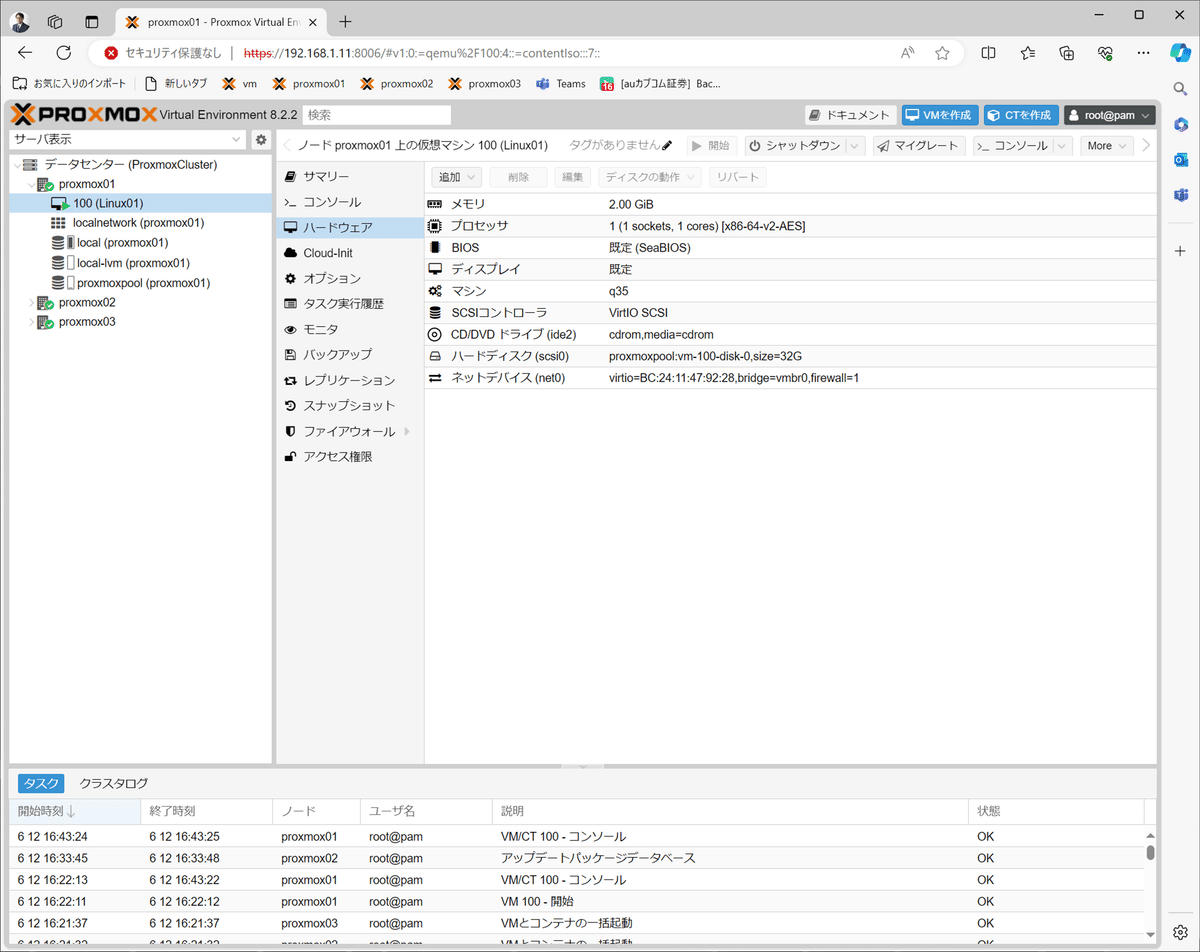Collapse the proxmox01 node tree arrow
The image size is (1200, 952).
(30, 184)
